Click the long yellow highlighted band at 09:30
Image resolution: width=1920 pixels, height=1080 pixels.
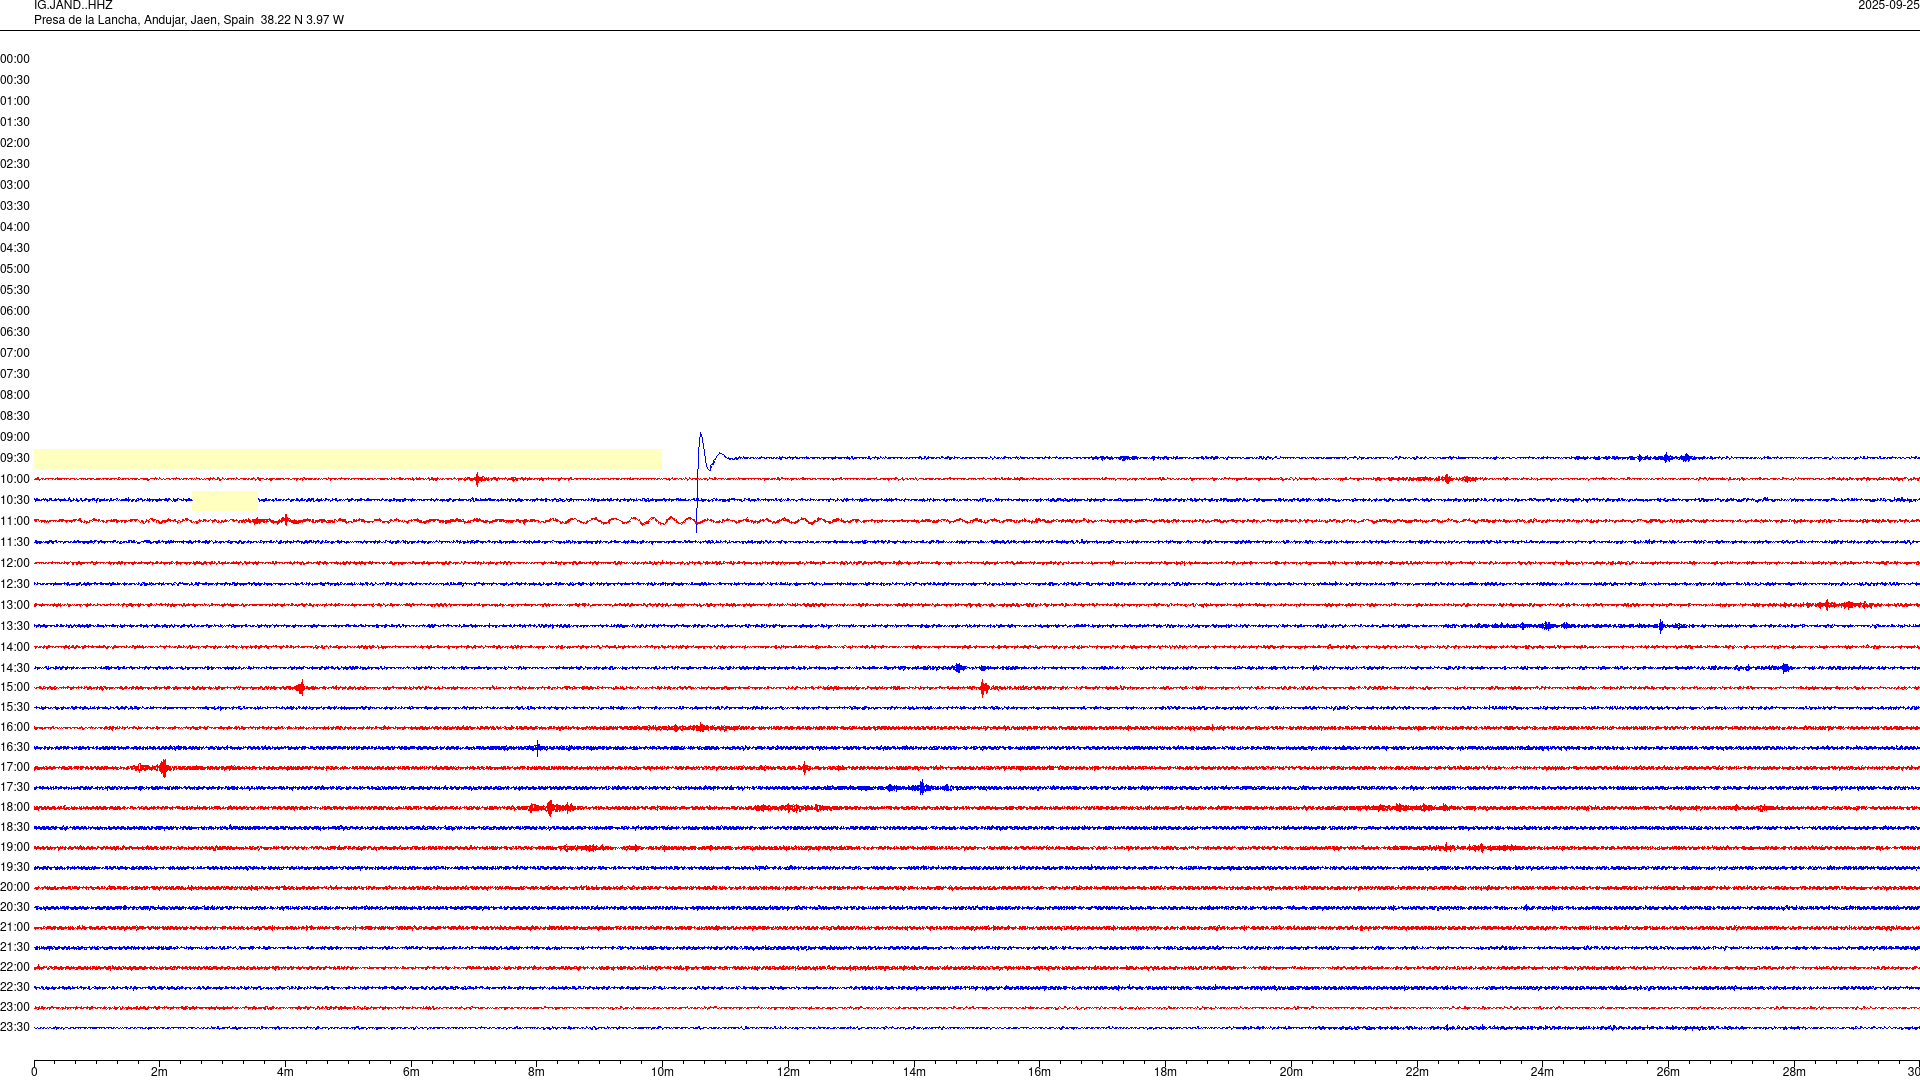pyautogui.click(x=347, y=459)
